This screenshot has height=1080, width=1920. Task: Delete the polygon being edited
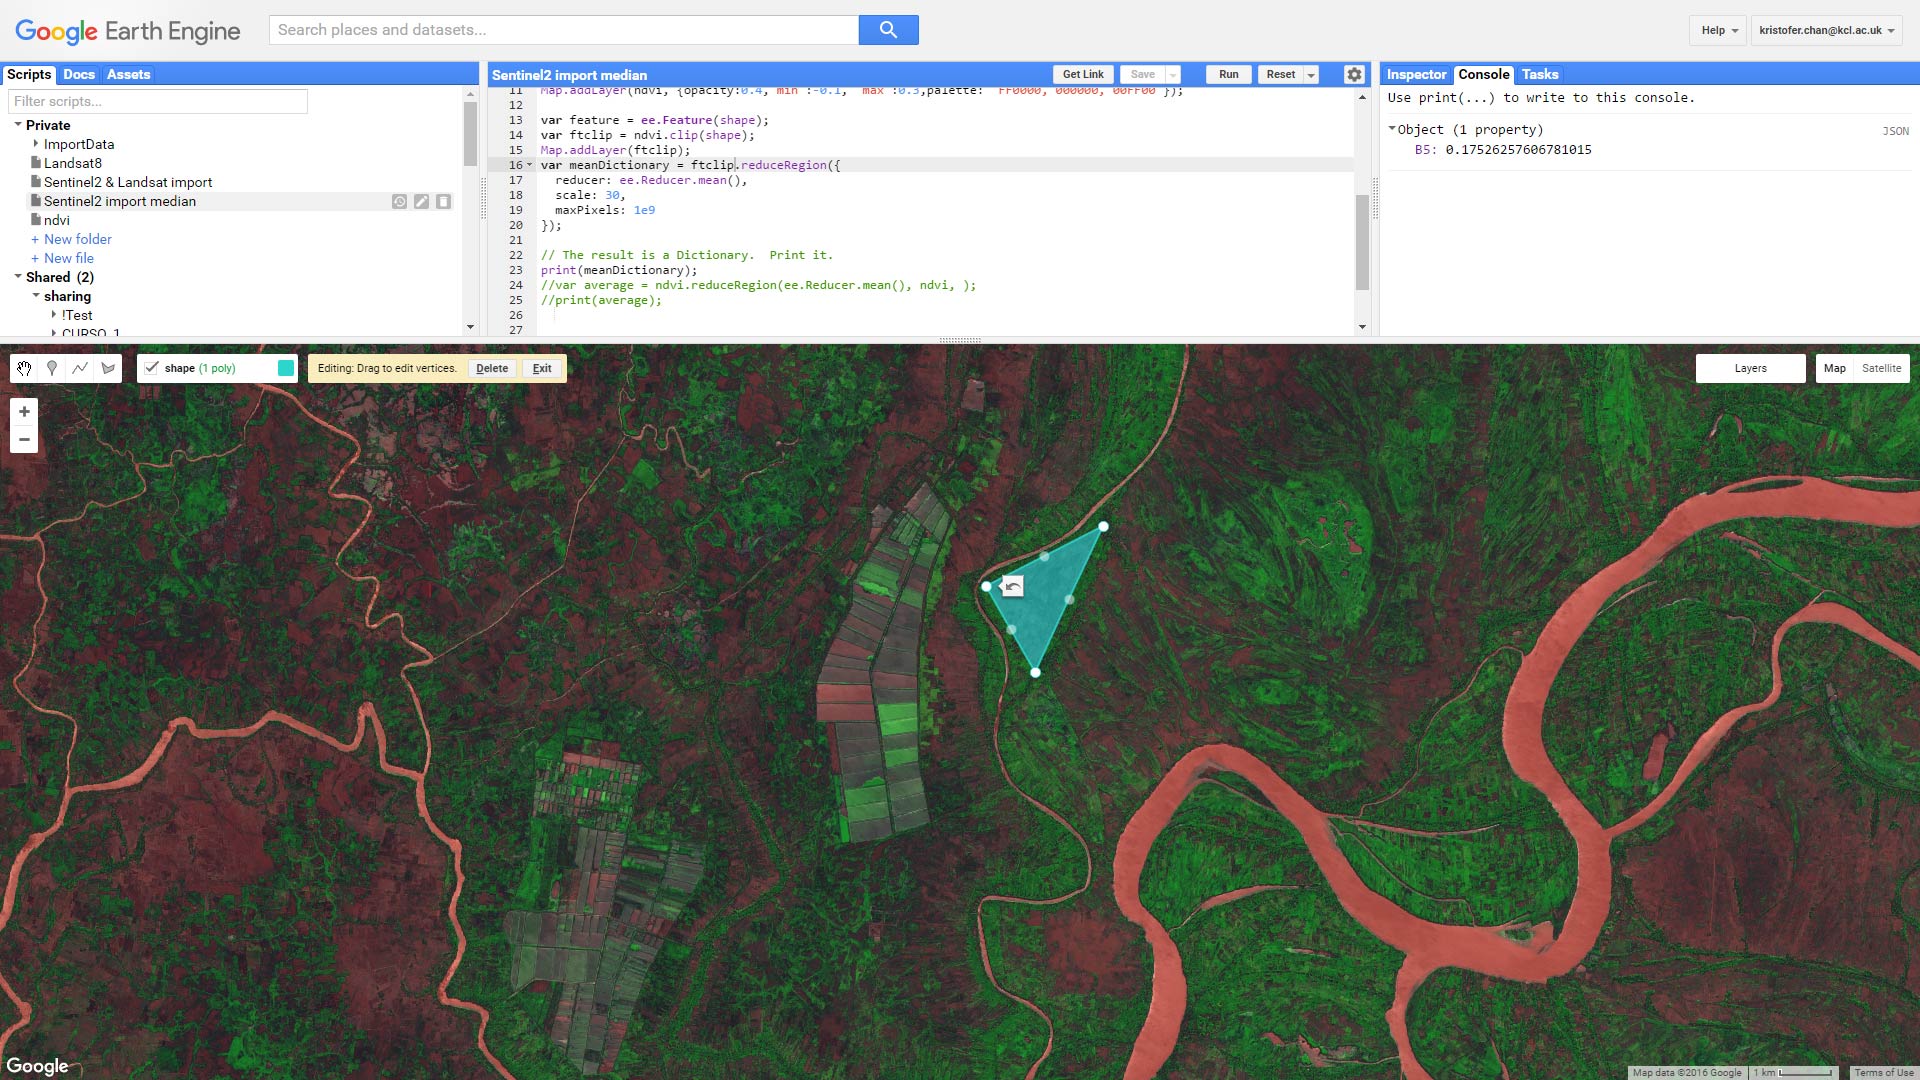492,368
